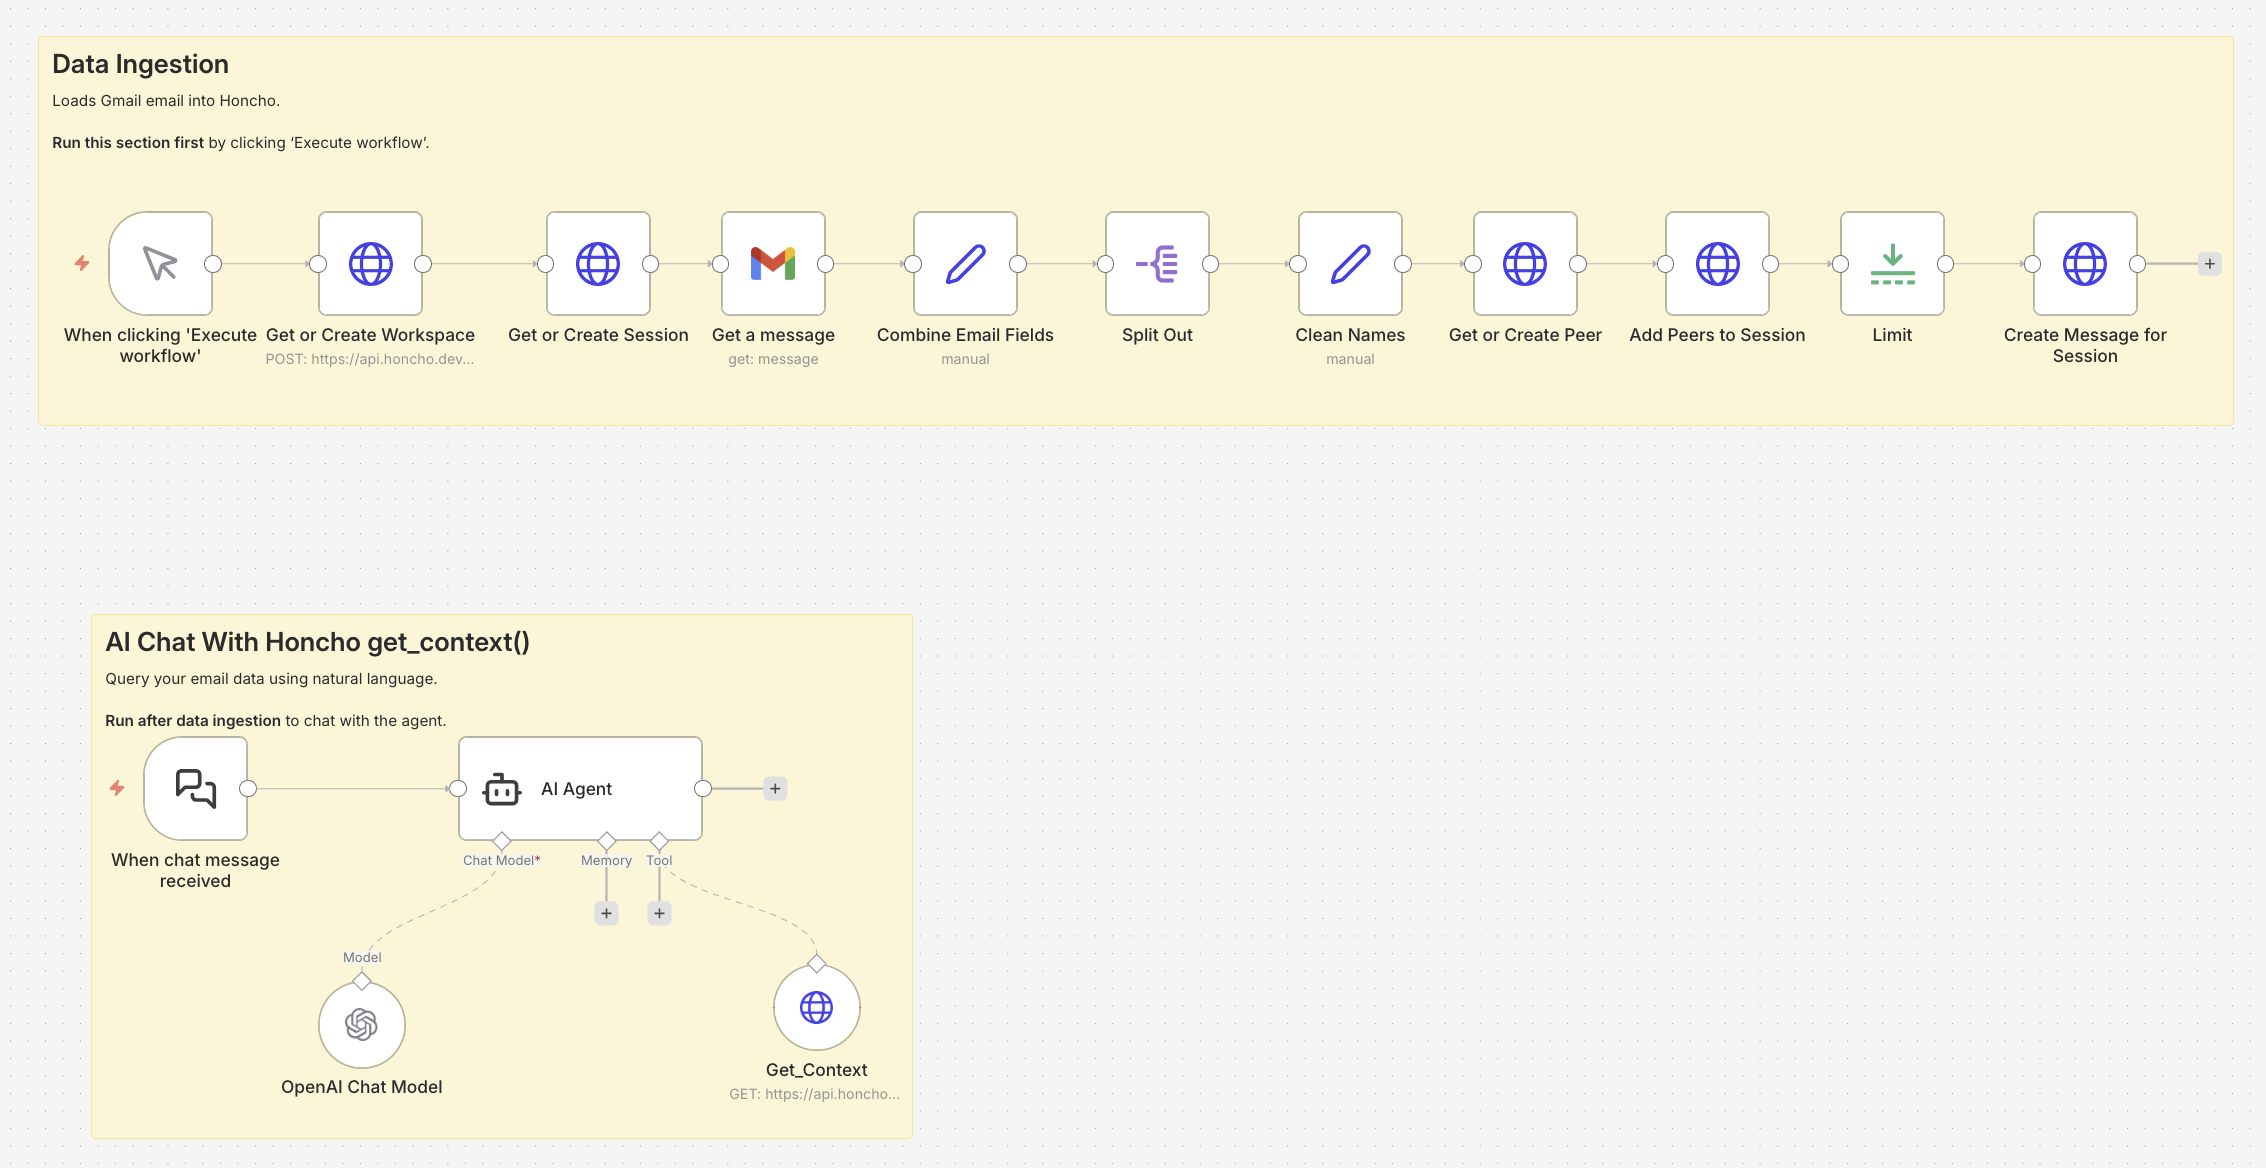Select the 'Clean Names' node
Image resolution: width=2266 pixels, height=1168 pixels.
click(1349, 264)
